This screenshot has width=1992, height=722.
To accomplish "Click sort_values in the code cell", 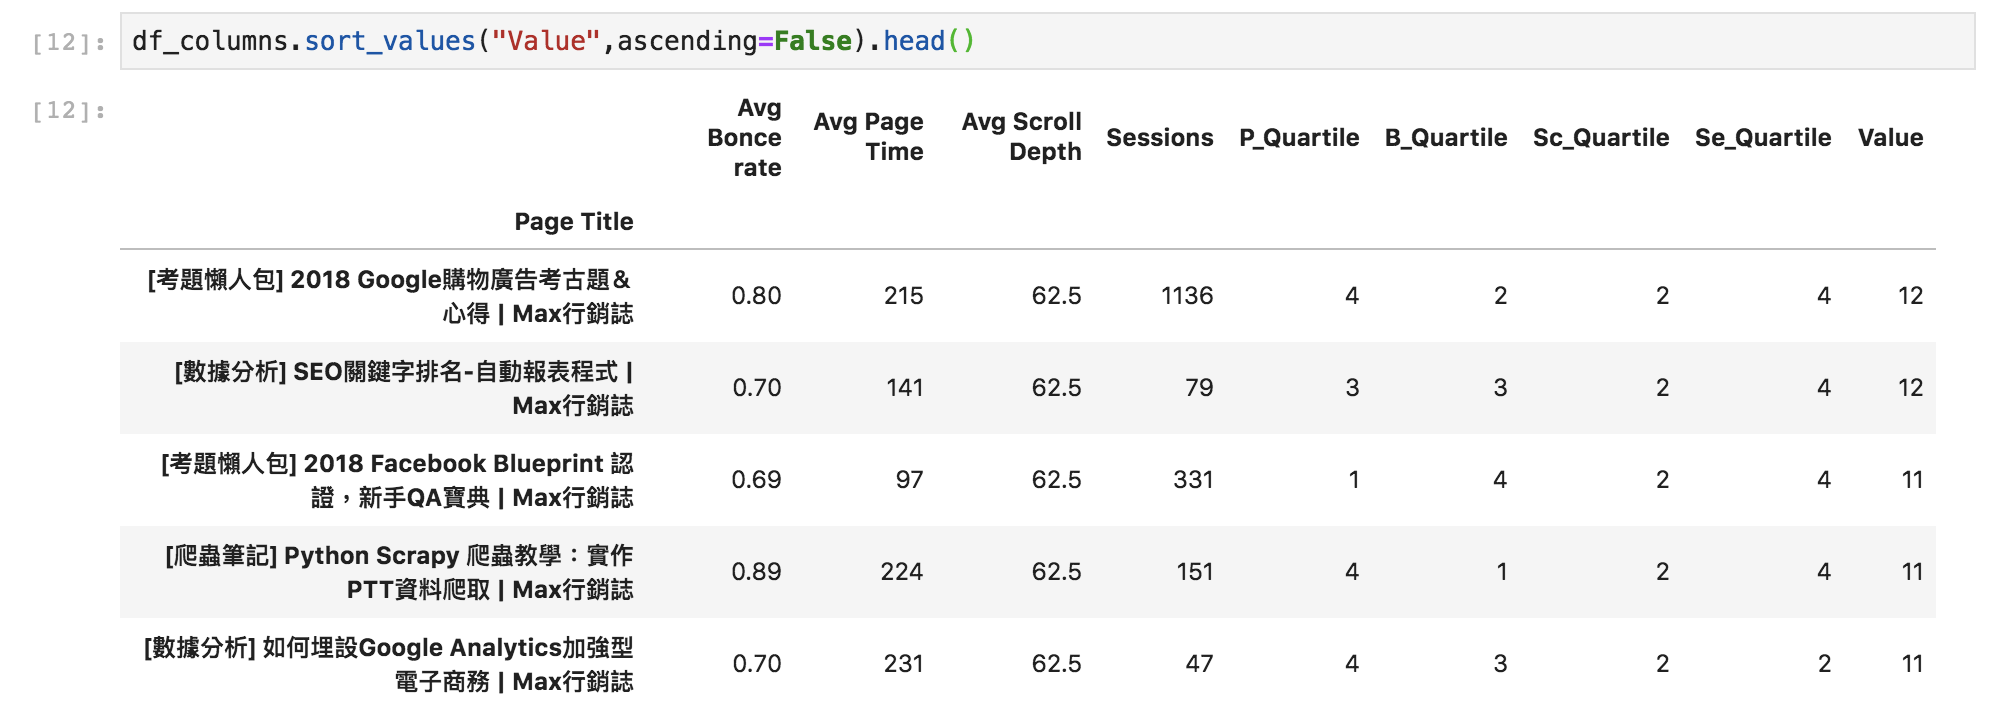I will [x=390, y=42].
